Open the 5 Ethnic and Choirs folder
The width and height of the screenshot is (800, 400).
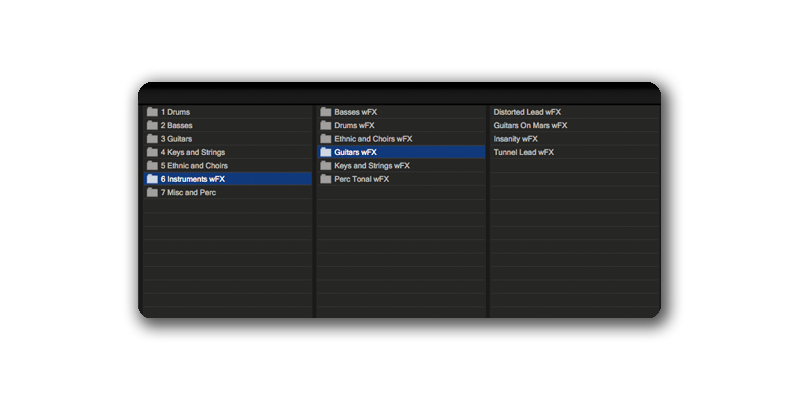[x=194, y=166]
